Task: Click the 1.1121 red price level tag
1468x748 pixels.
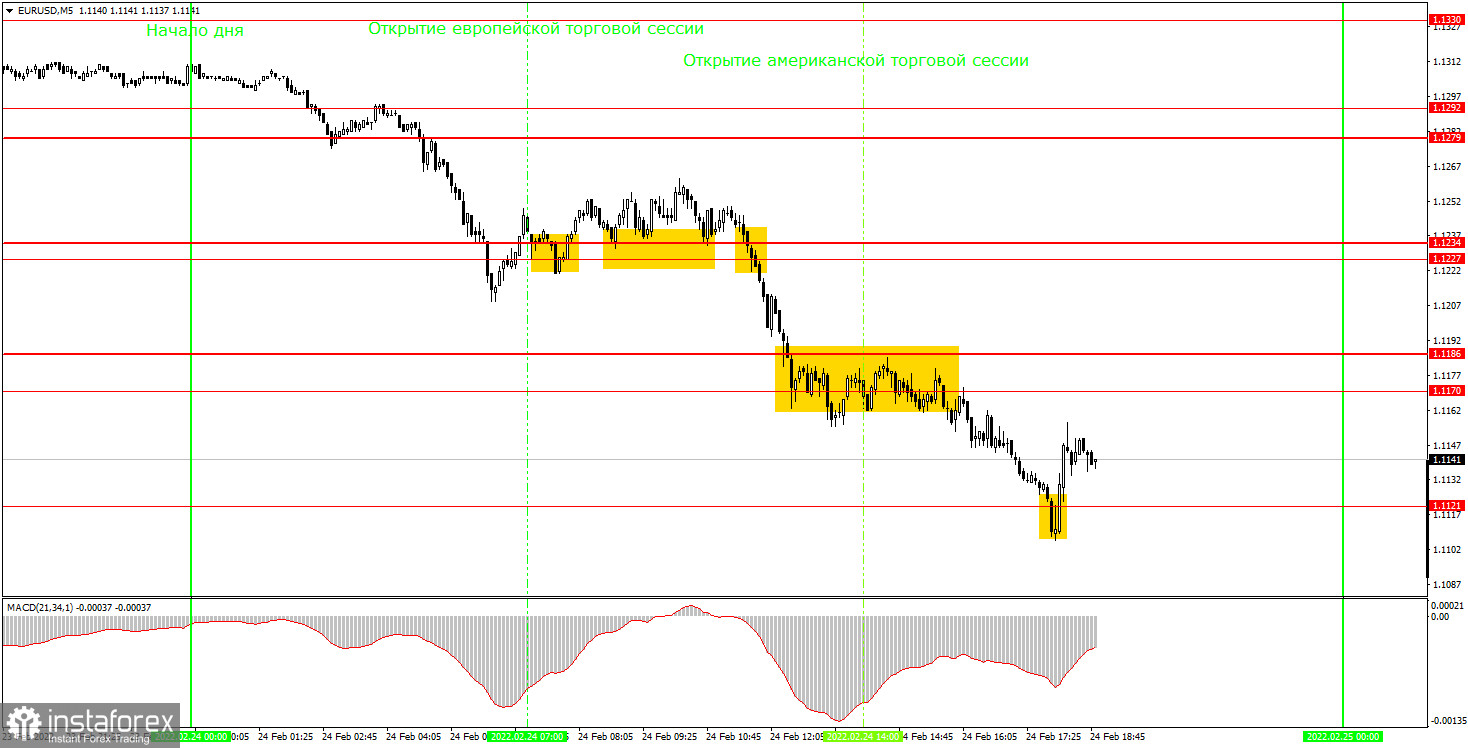Action: click(1446, 506)
